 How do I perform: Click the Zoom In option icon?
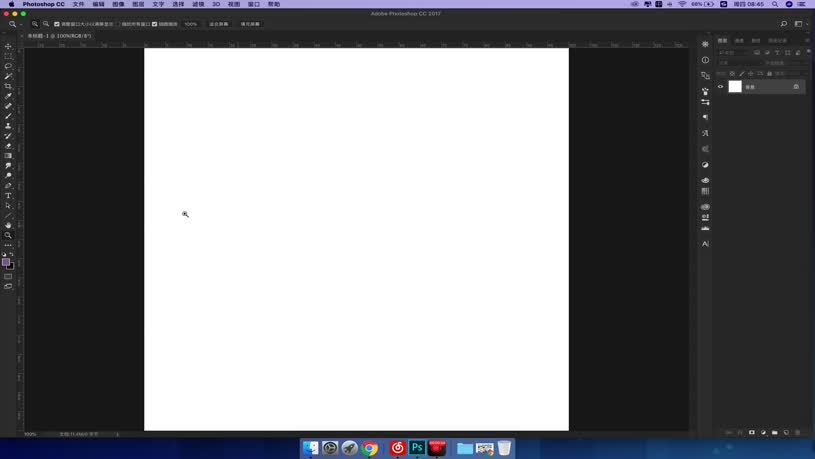[35, 24]
